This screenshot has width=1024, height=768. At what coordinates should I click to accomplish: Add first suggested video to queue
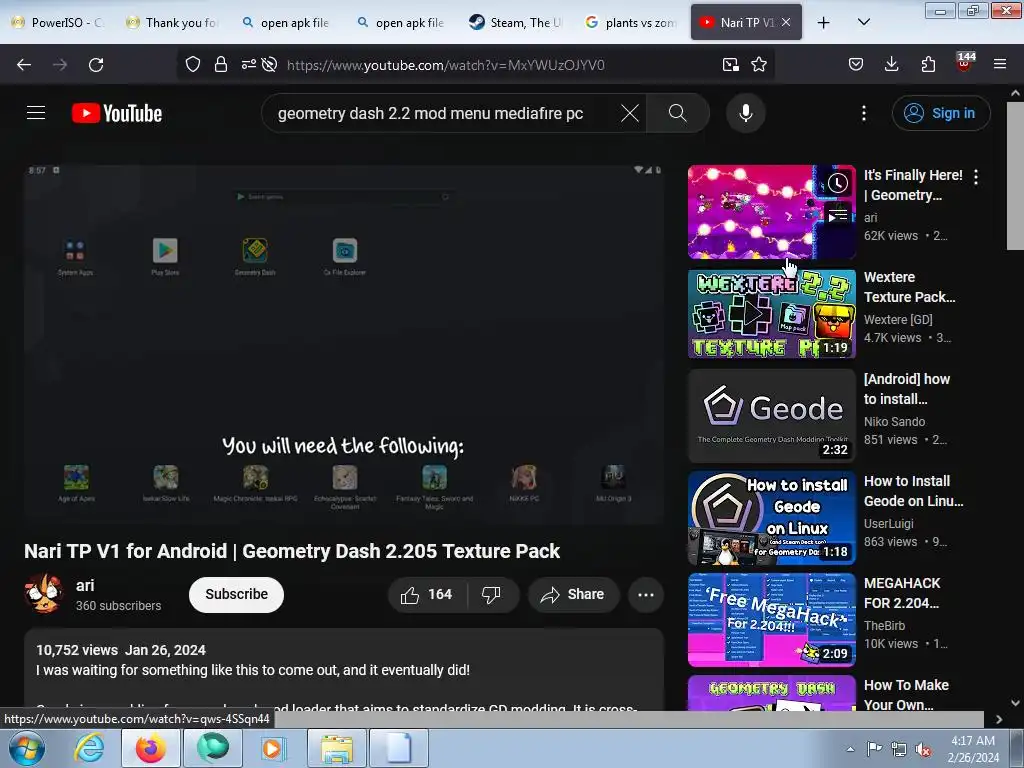click(838, 215)
